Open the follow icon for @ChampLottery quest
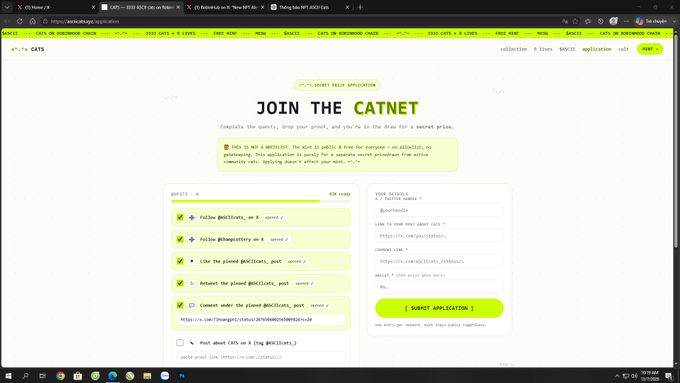 tap(192, 239)
